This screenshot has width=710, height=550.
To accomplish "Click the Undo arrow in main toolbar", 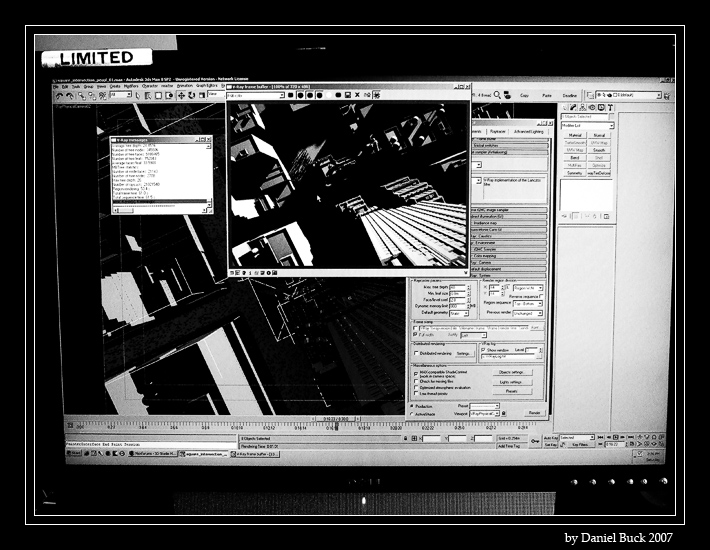I will [58, 95].
